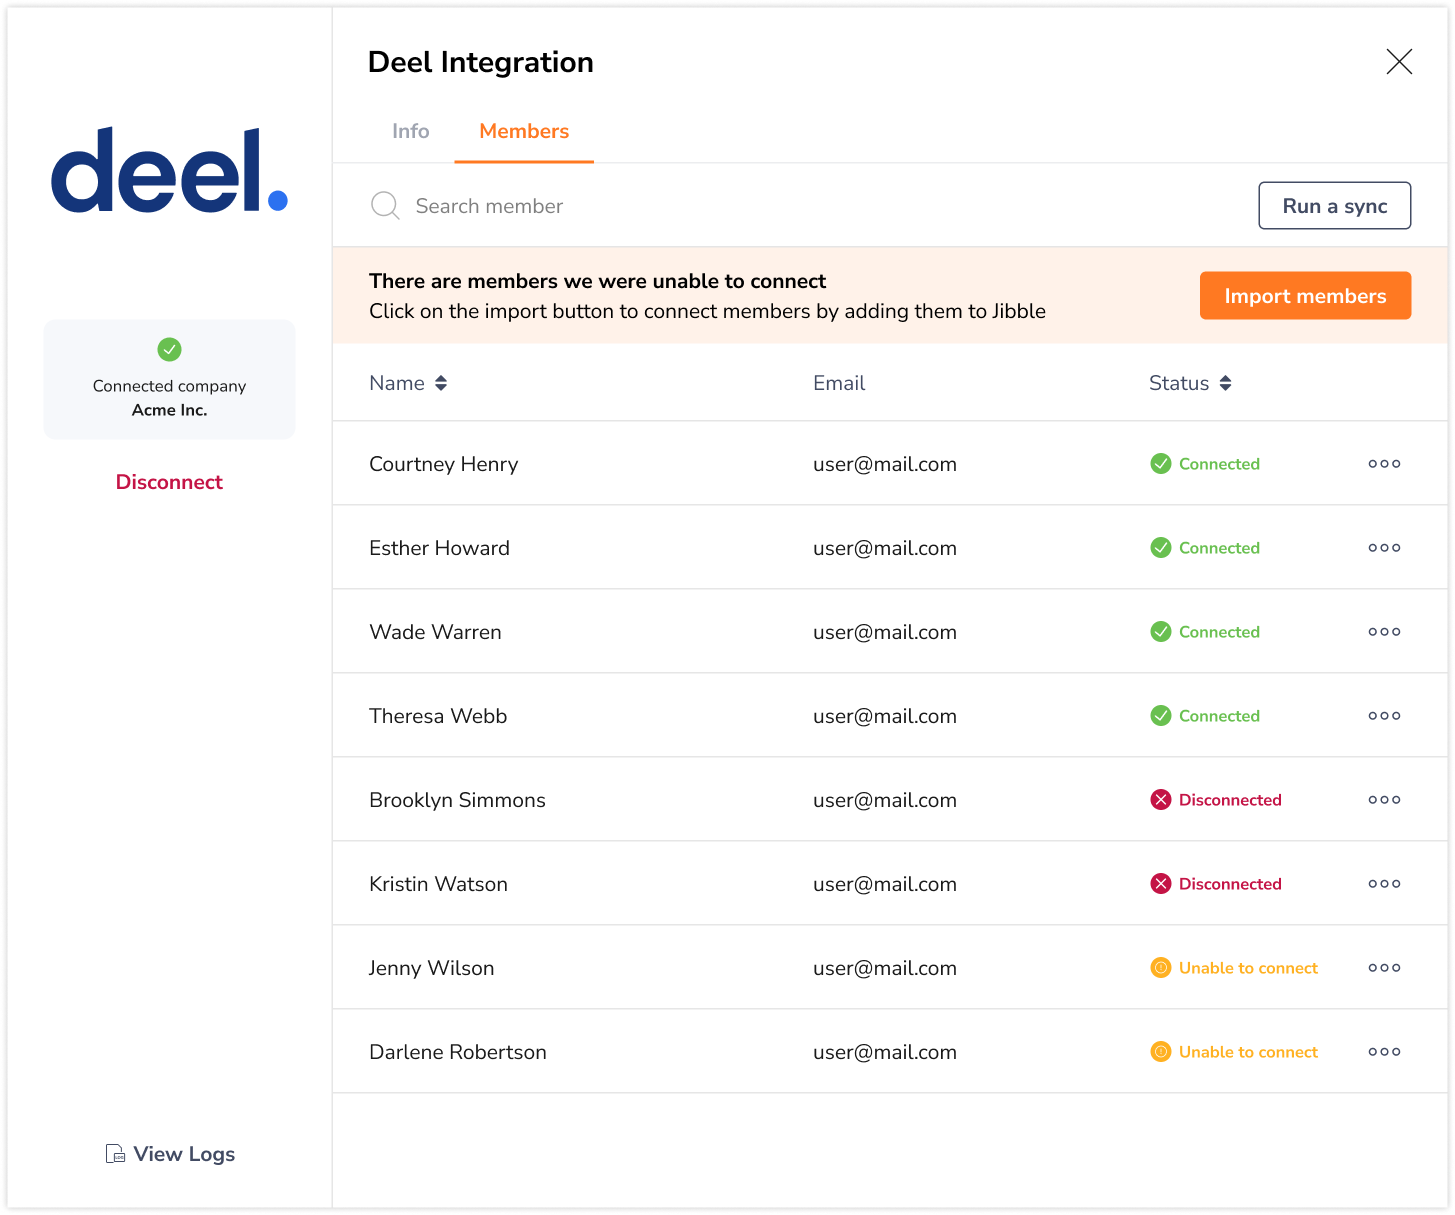
Task: Click Wade Warren's Connected status label
Action: pos(1219,632)
